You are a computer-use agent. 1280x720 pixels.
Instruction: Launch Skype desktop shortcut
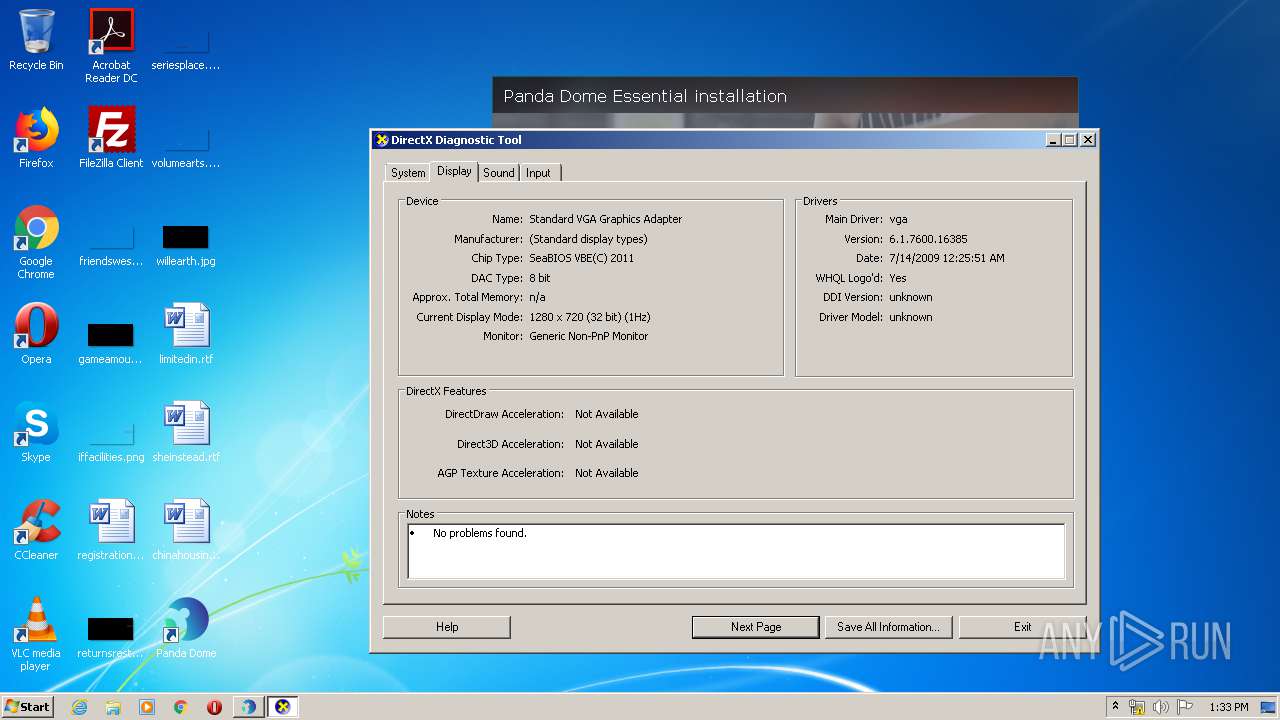coord(36,432)
